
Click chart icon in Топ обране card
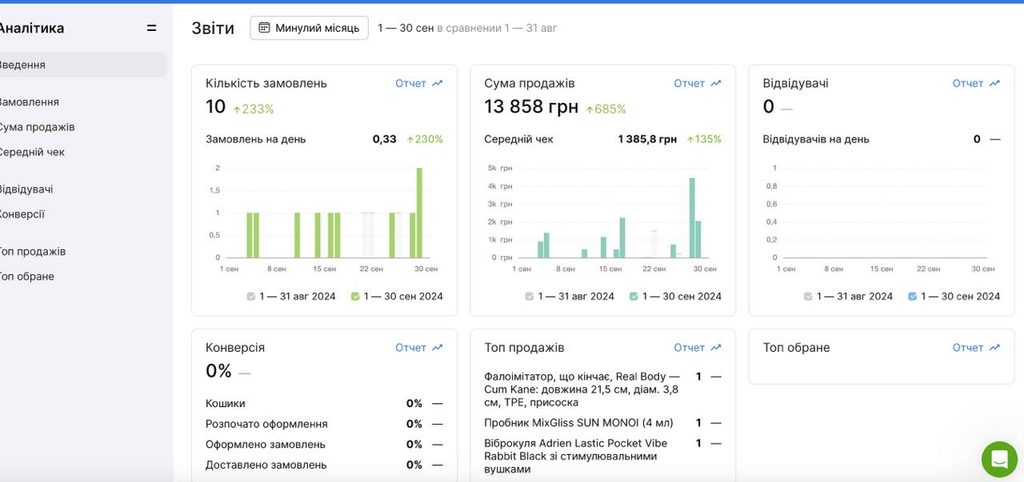coord(995,347)
